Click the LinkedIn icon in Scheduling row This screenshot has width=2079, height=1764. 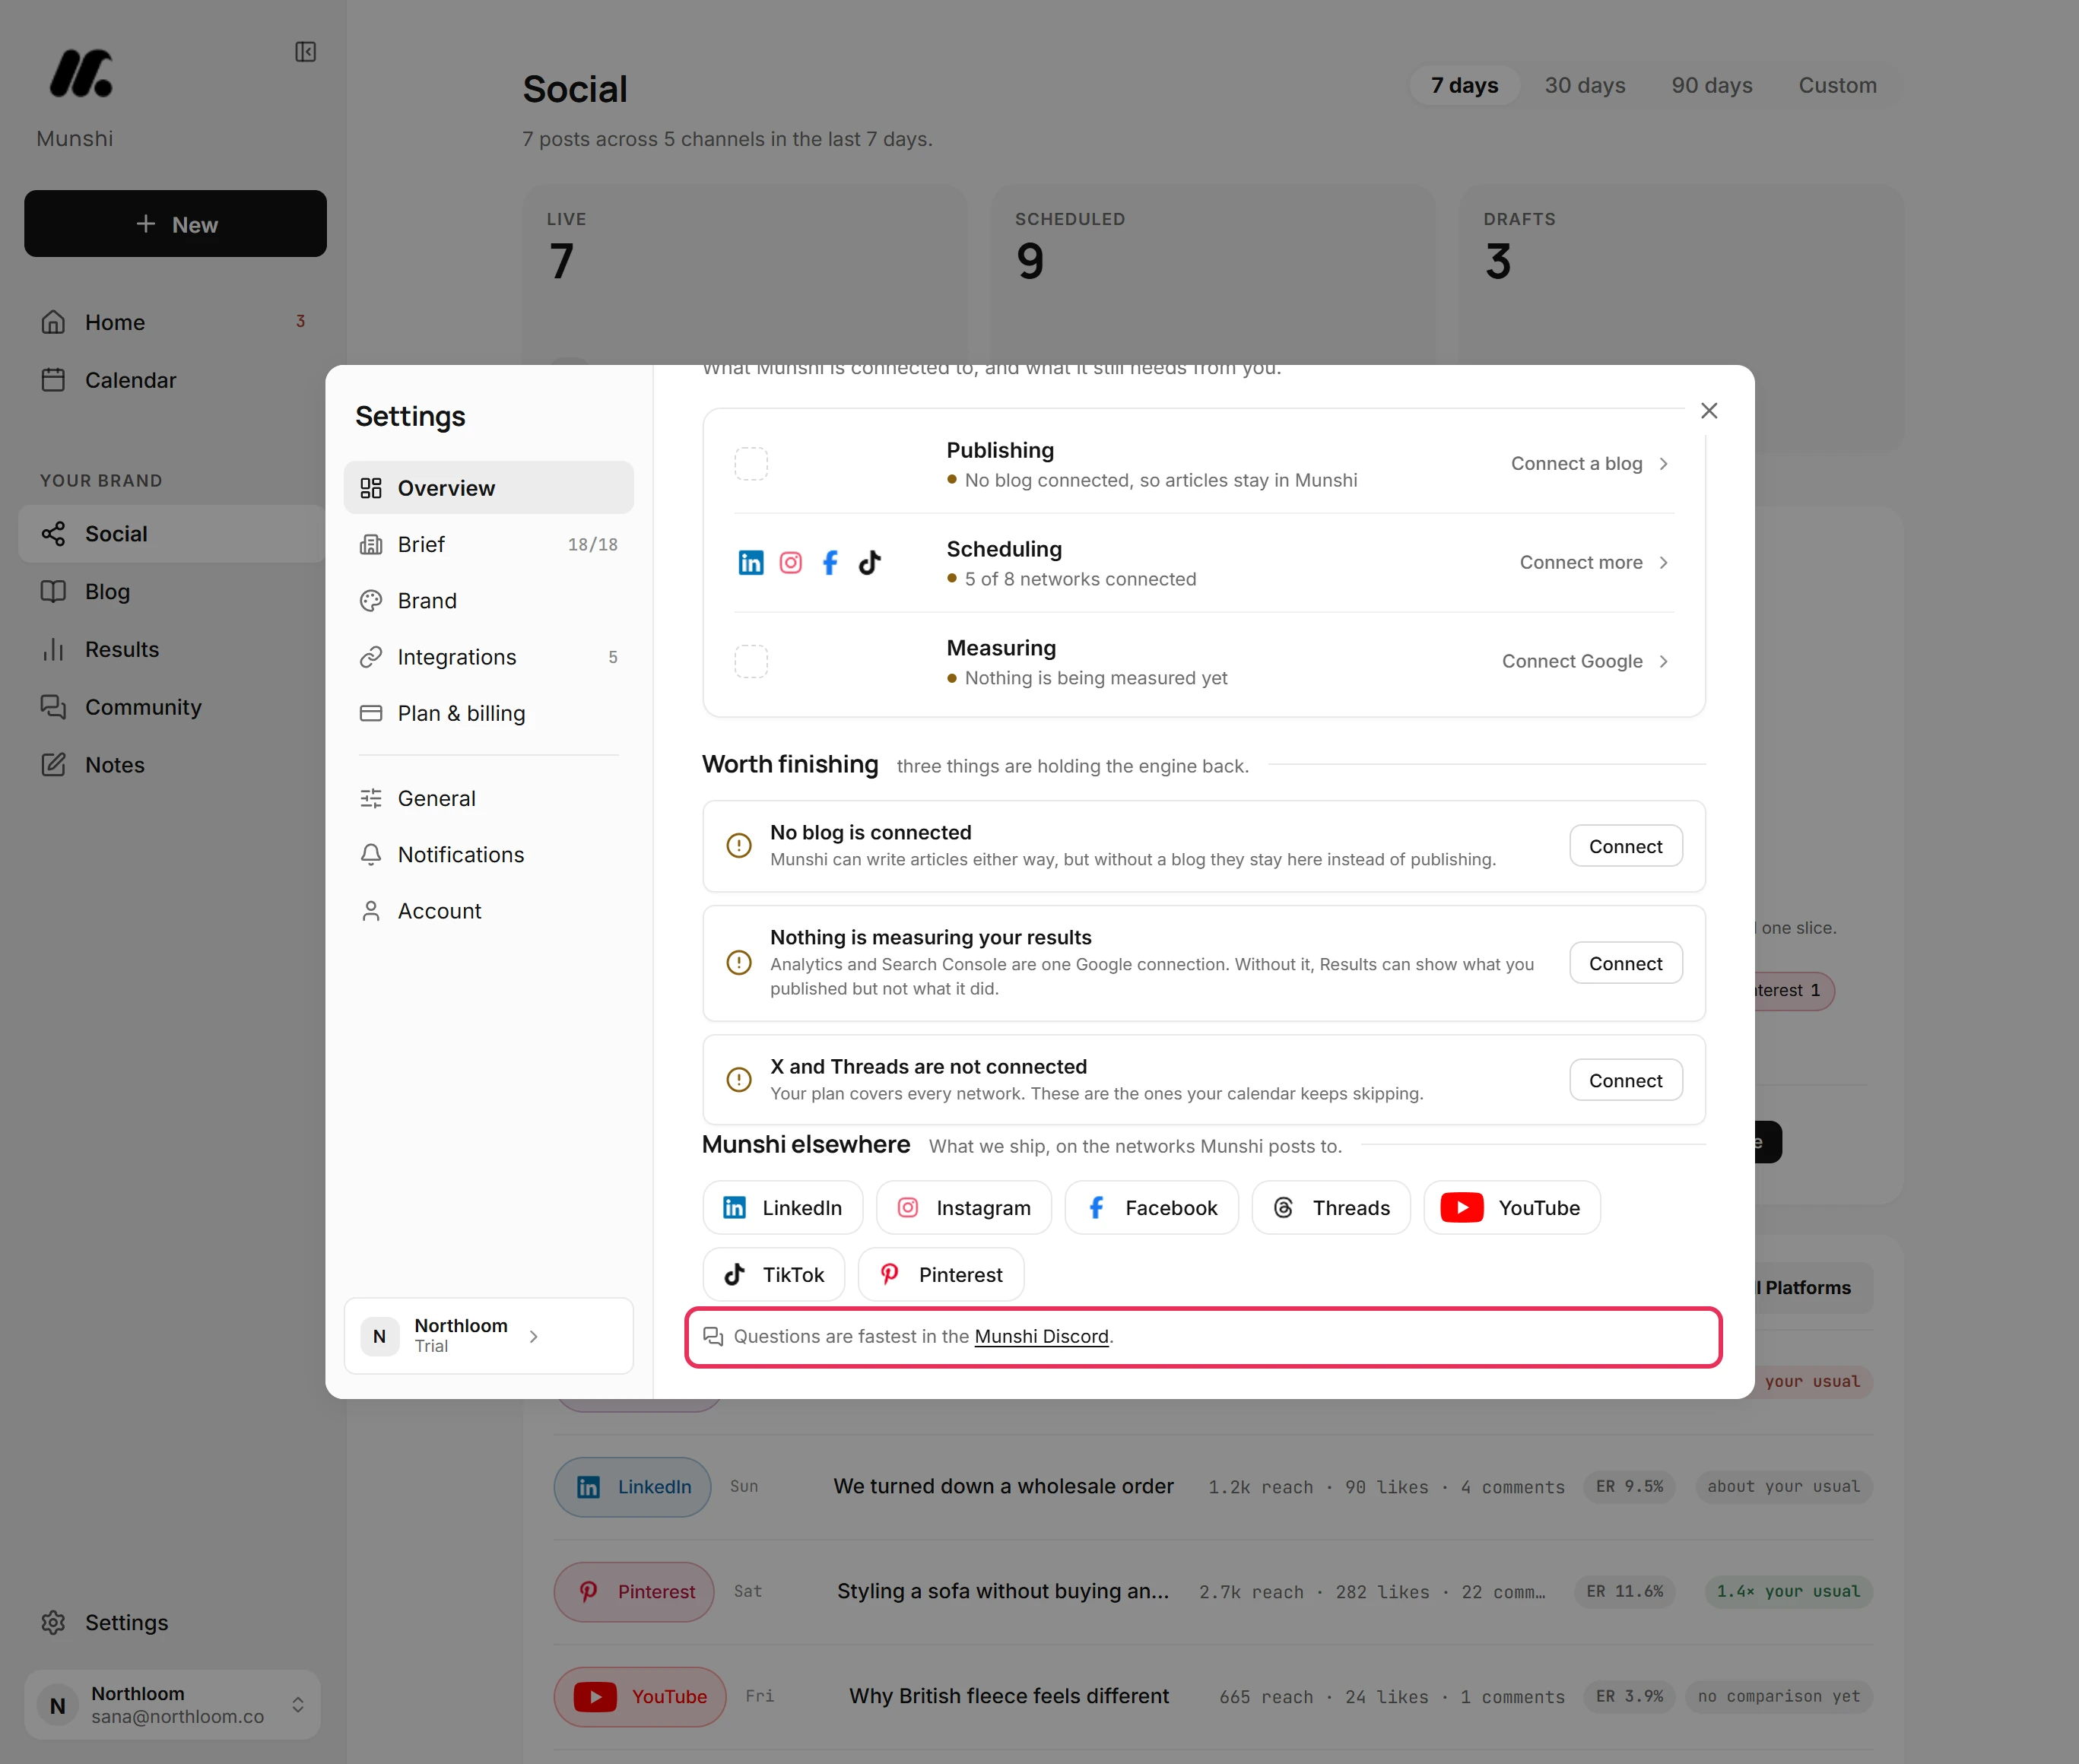750,563
